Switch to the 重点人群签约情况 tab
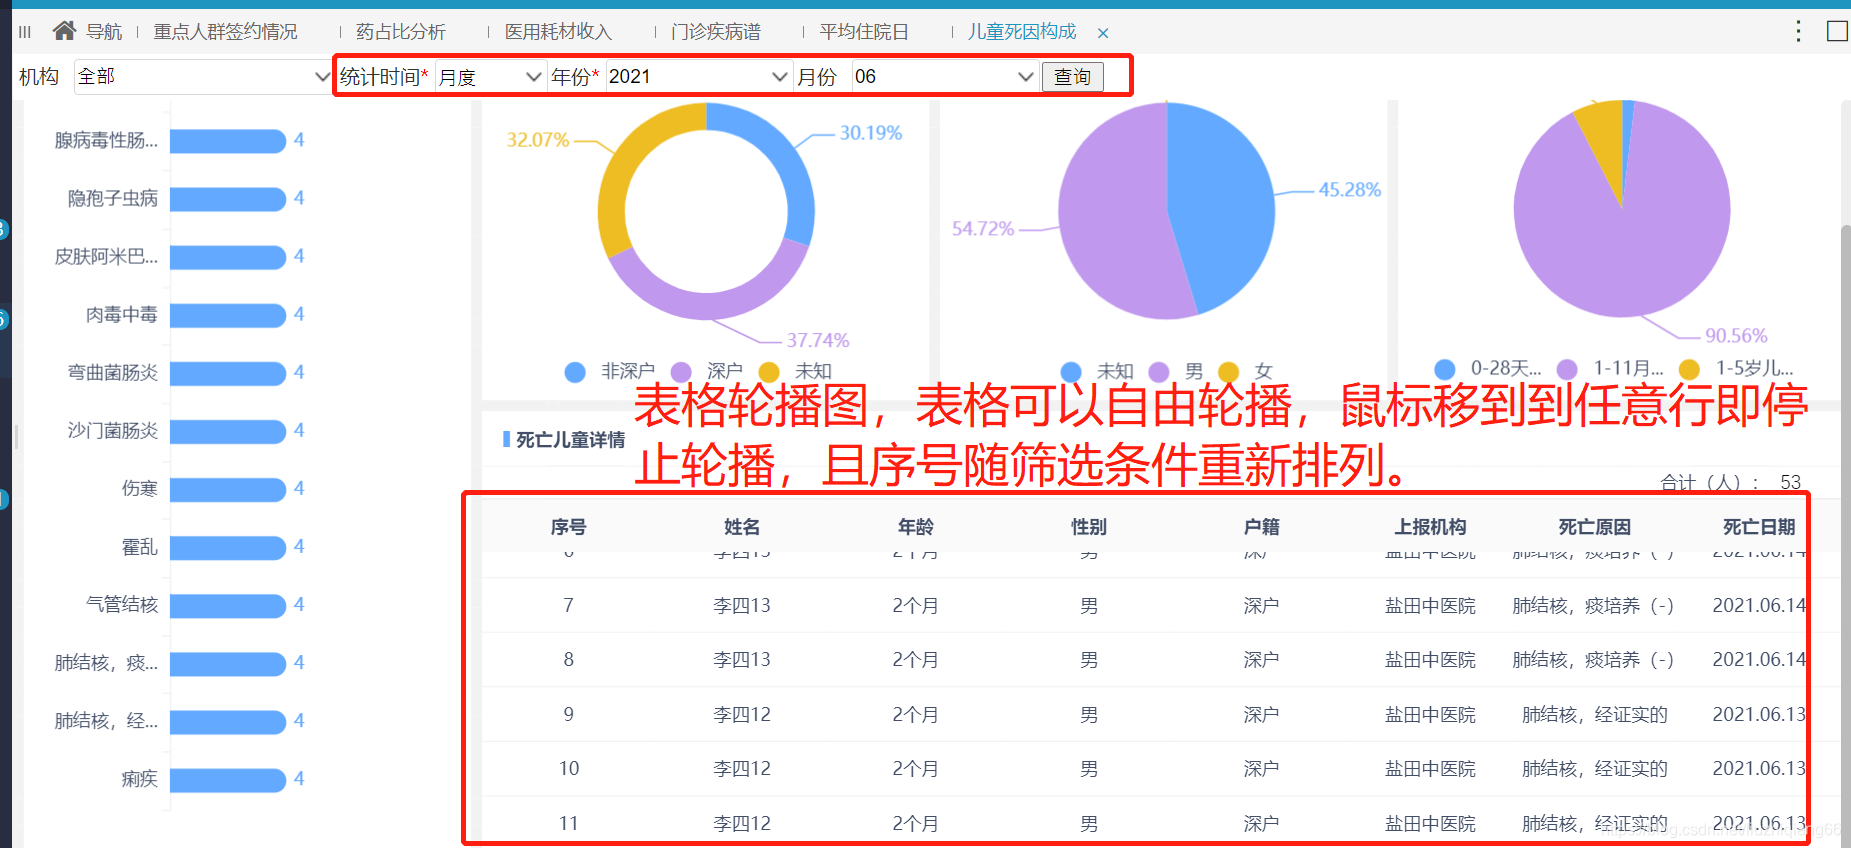The image size is (1851, 848). click(225, 32)
